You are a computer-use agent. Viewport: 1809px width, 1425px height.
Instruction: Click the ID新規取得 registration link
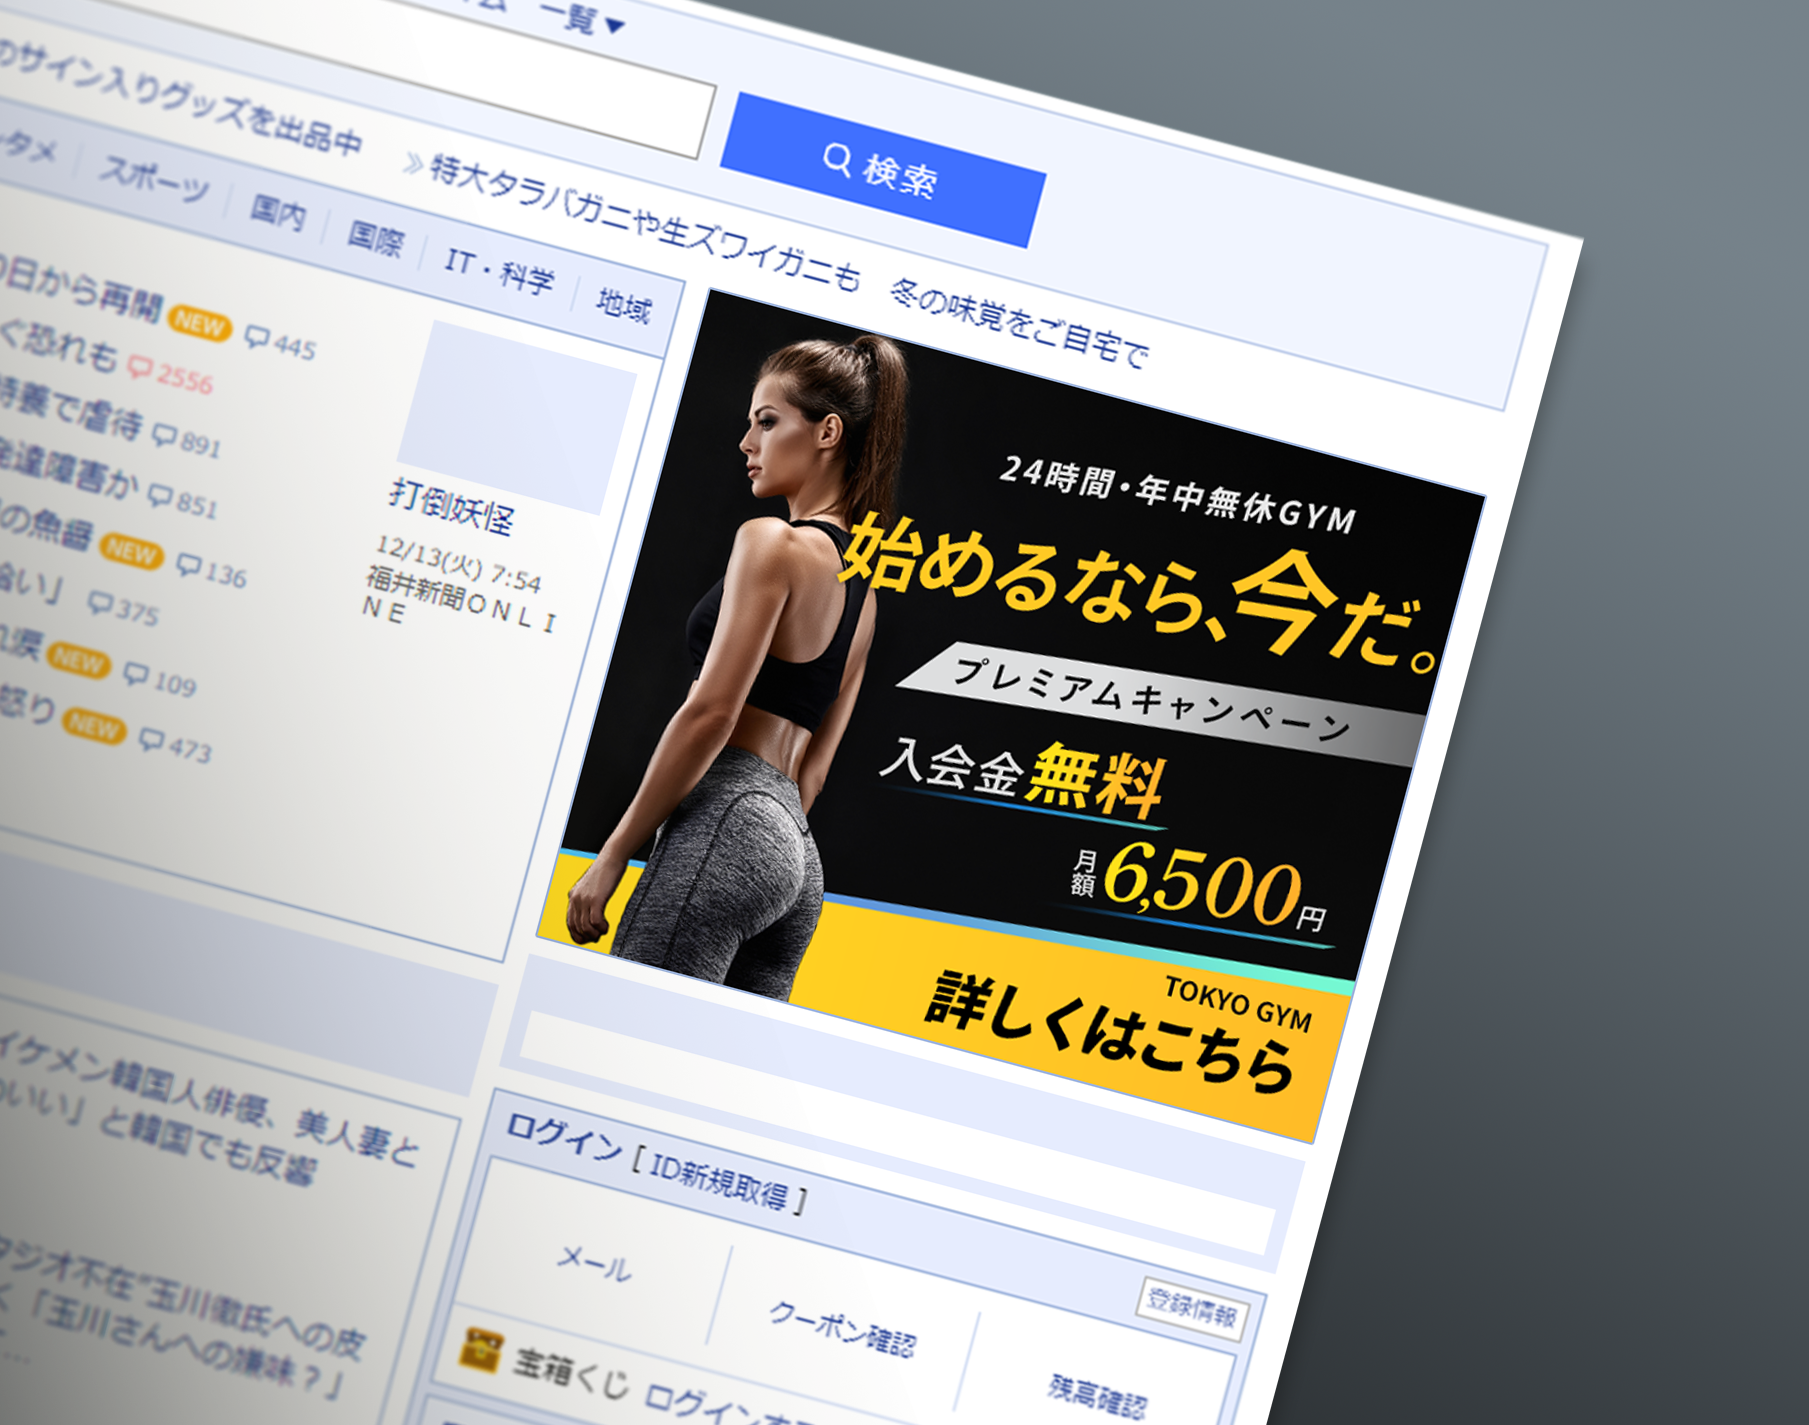click(718, 1181)
